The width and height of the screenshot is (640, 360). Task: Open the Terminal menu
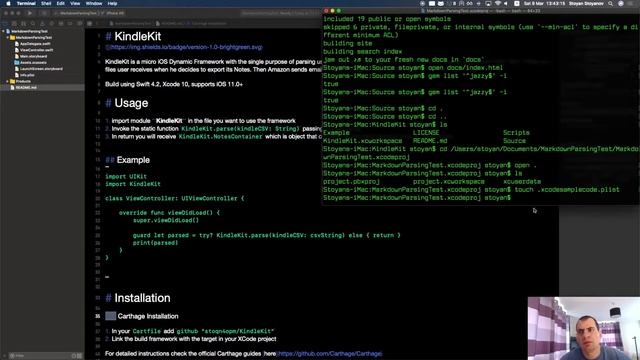click(26, 3)
